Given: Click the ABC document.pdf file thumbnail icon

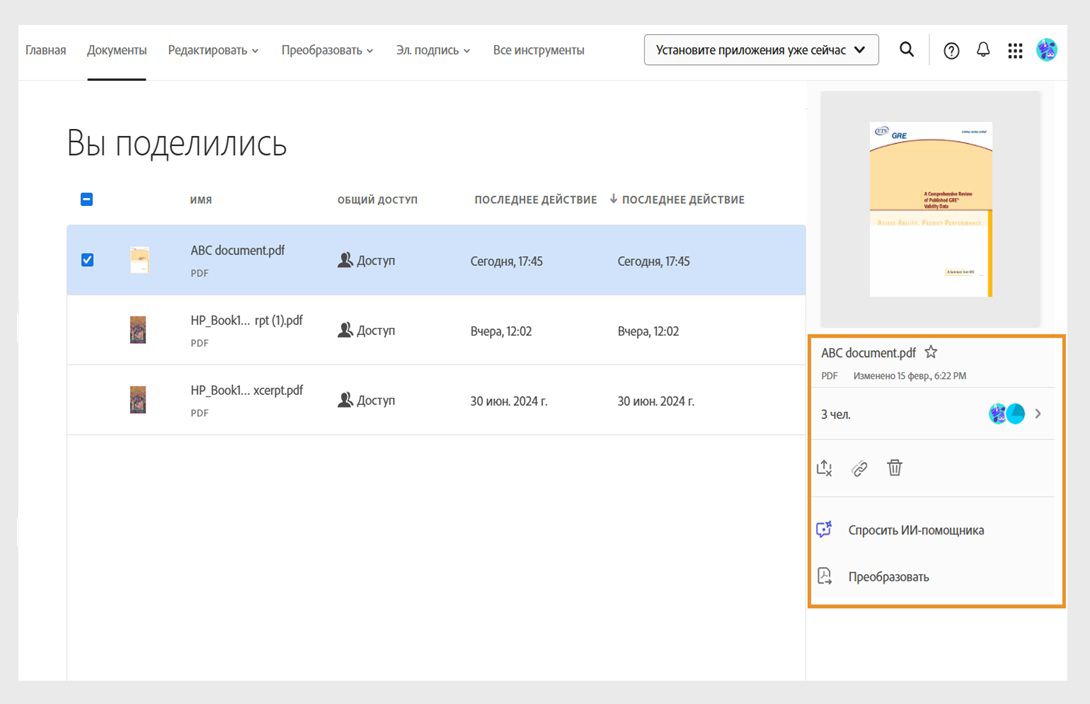Looking at the screenshot, I should point(140,260).
